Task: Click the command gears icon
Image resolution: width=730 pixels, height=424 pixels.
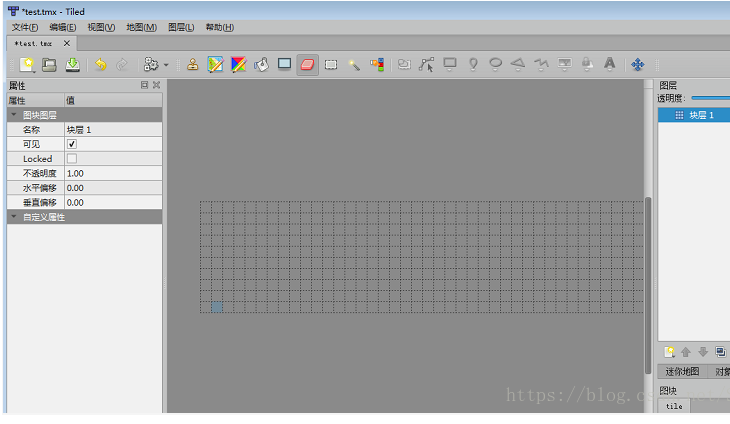Action: click(151, 65)
